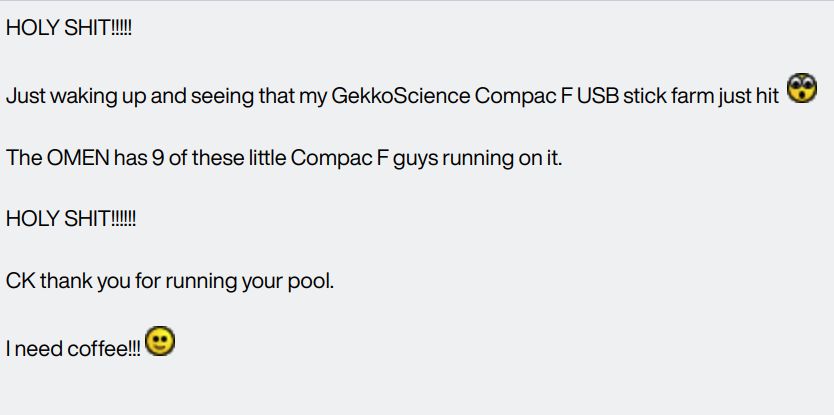The height and width of the screenshot is (415, 834).
Task: Click the text 'I need coffee!!!'
Action: [73, 349]
